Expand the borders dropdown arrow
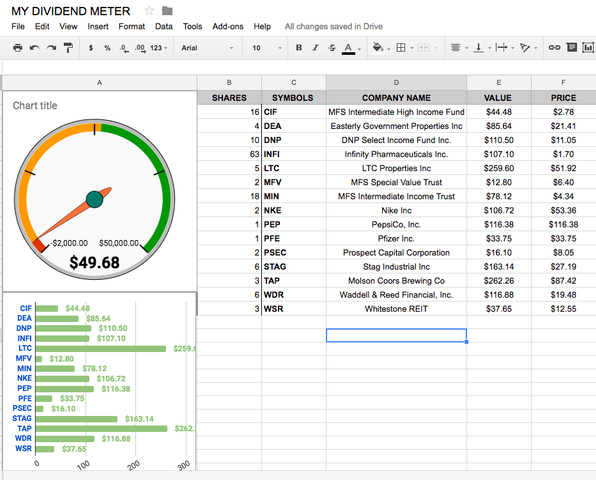This screenshot has height=480, width=596. tap(412, 48)
